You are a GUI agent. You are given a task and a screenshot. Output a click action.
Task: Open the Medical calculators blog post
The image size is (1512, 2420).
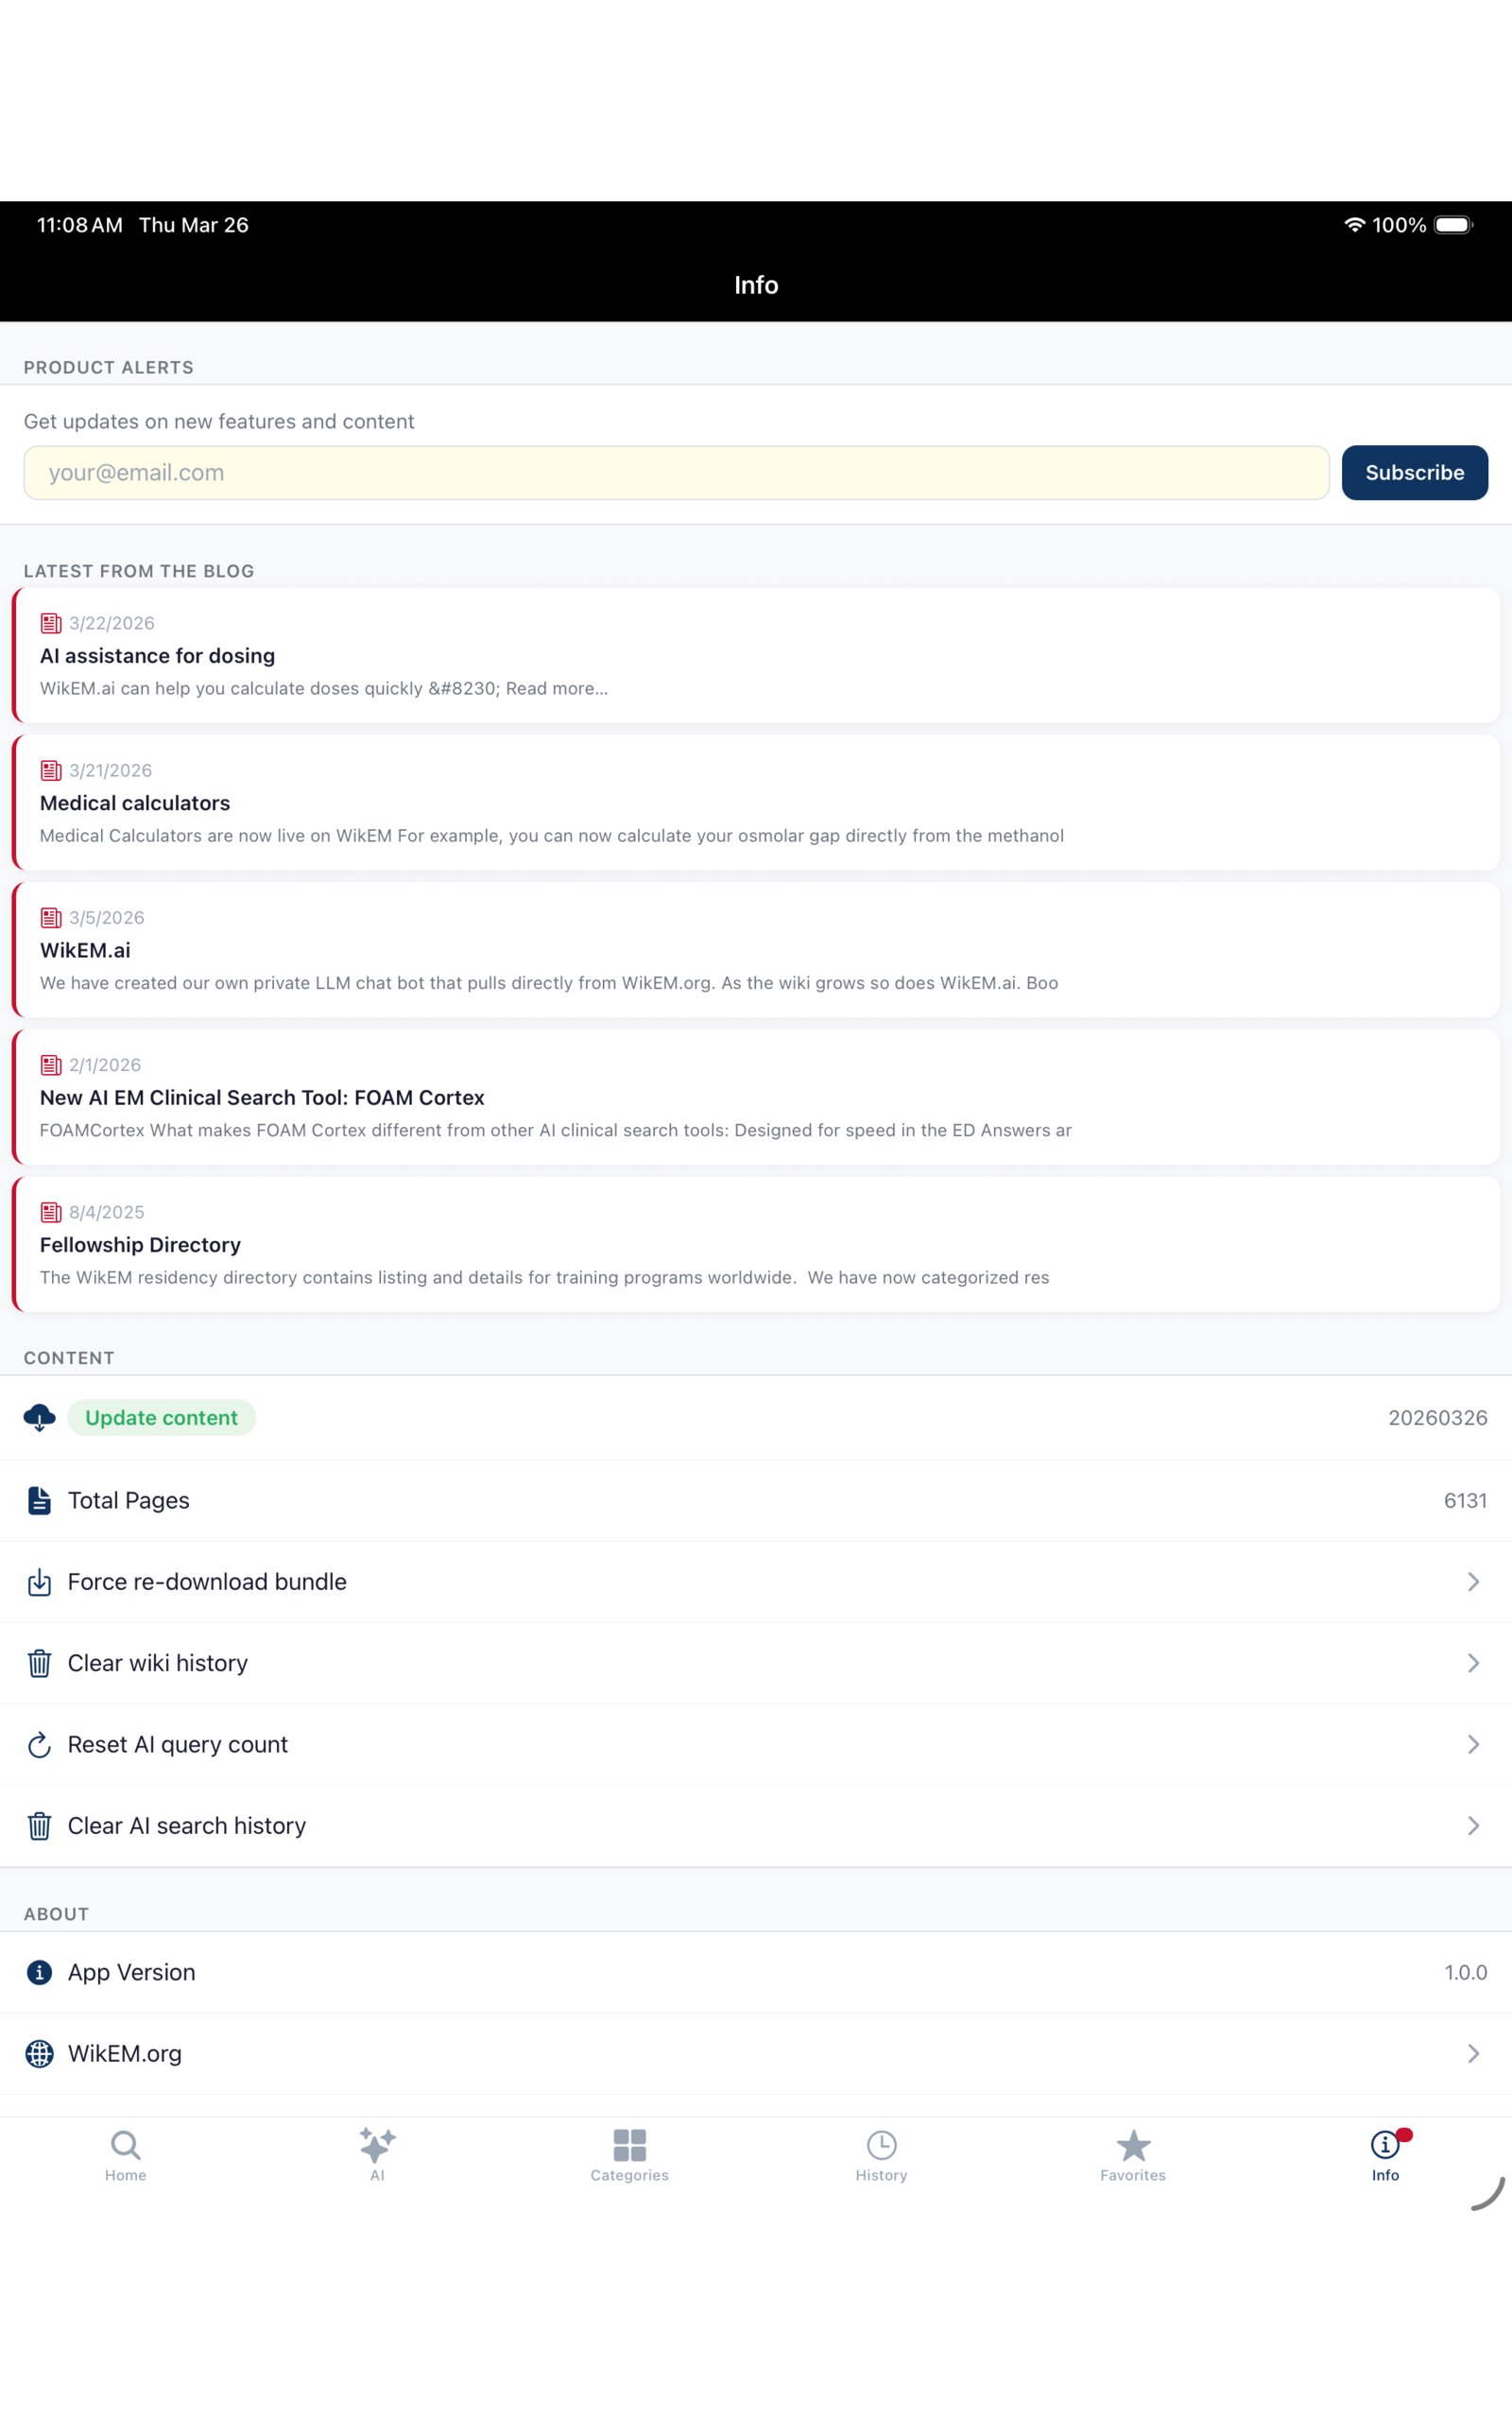click(x=756, y=802)
